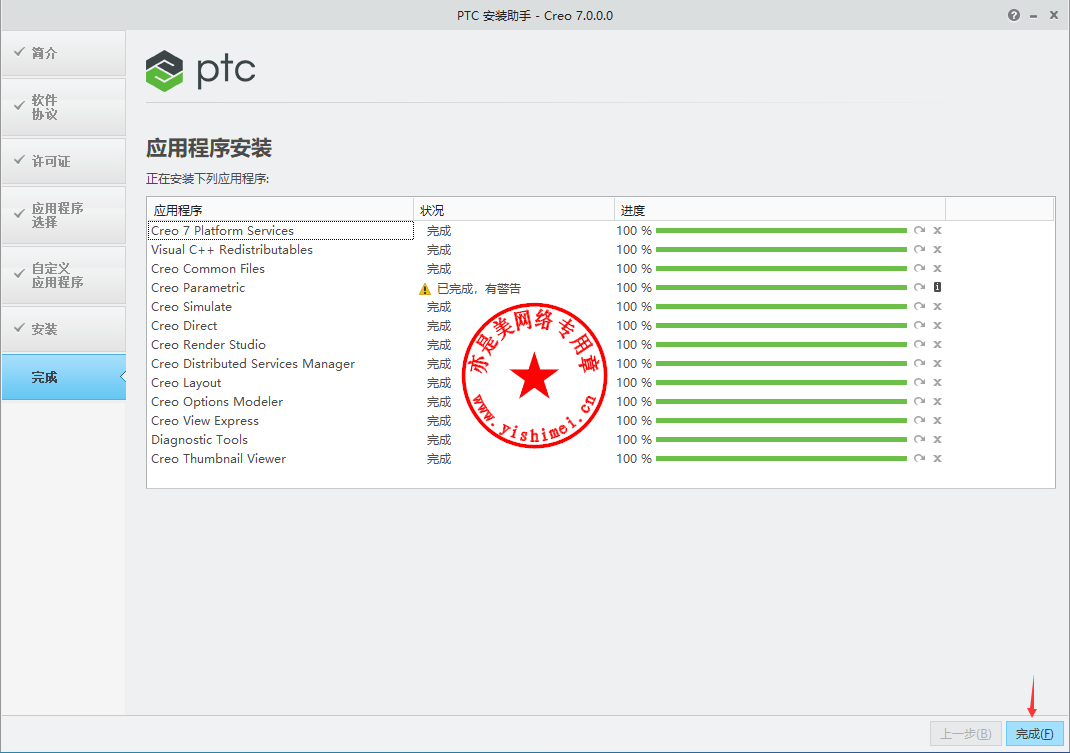Select the 完成 step in the sidebar

[x=63, y=377]
